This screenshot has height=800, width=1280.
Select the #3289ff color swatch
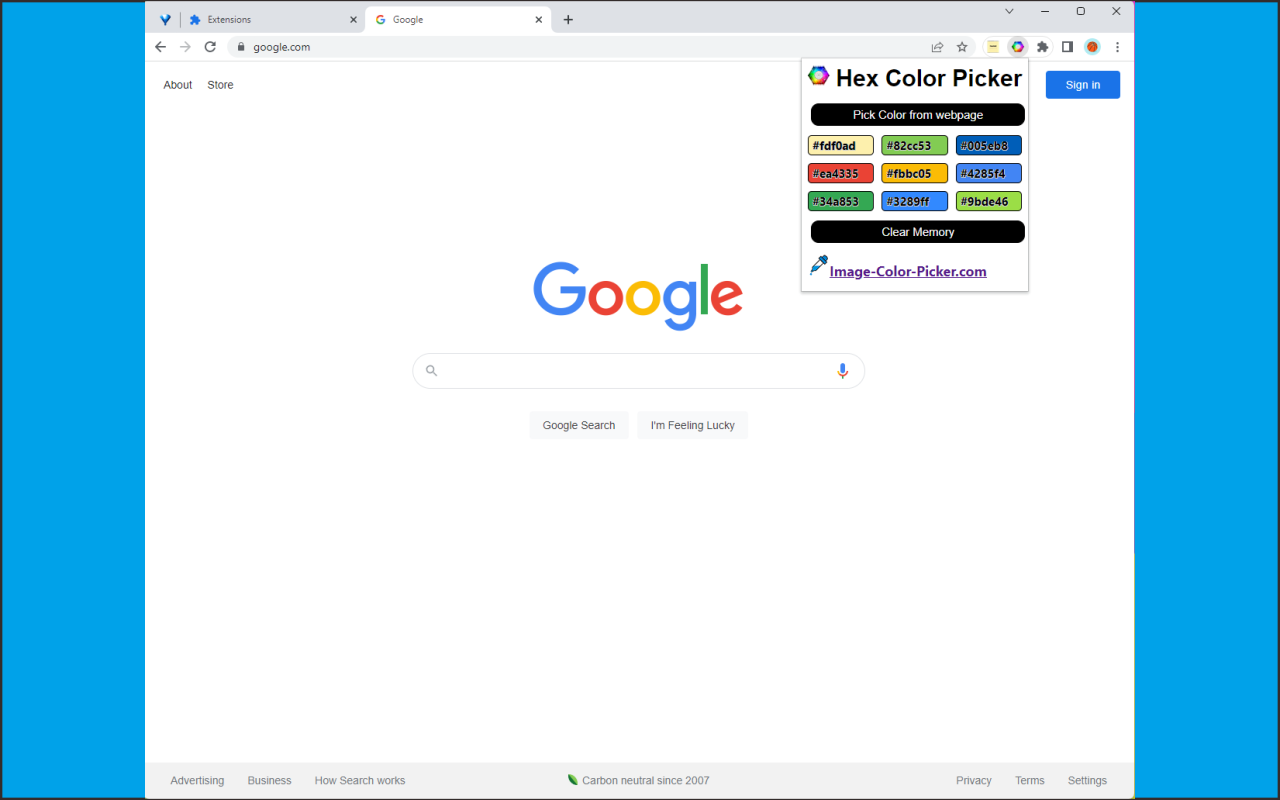click(914, 202)
